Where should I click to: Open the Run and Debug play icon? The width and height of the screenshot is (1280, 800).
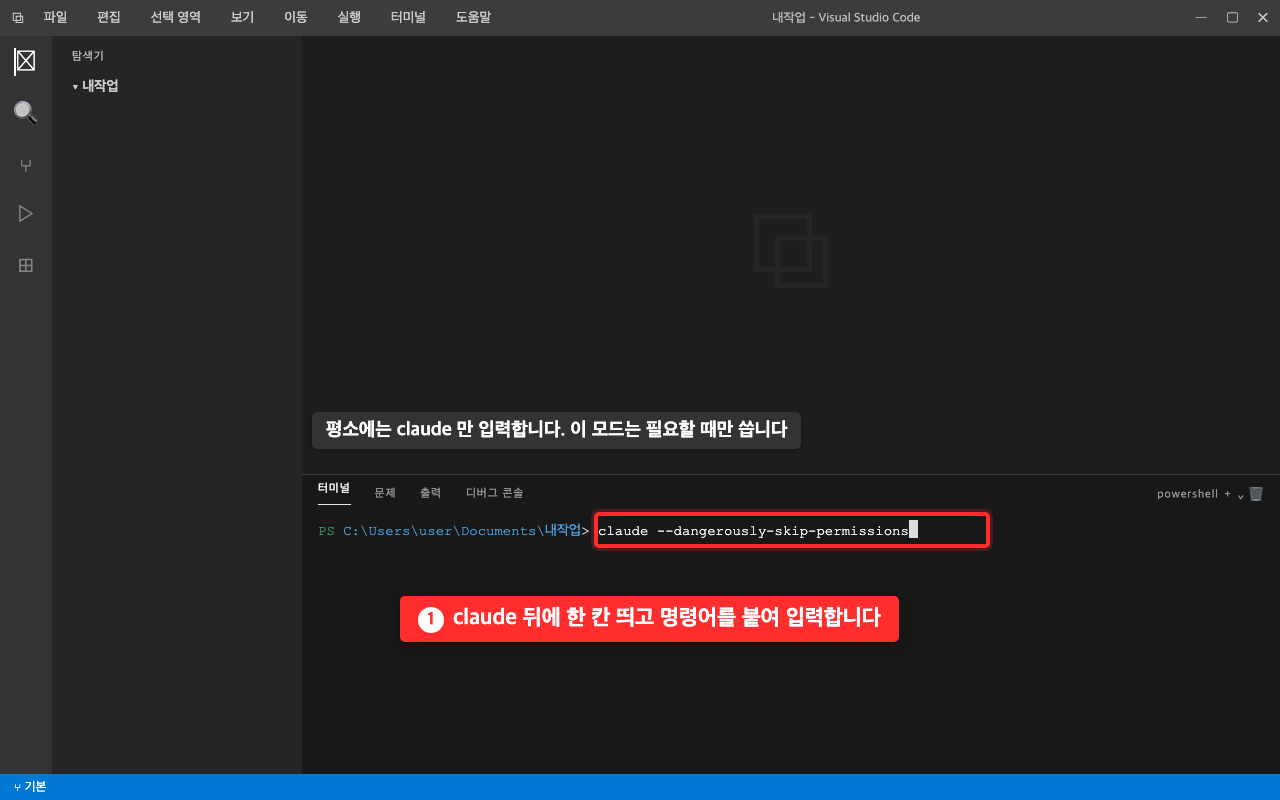(x=25, y=213)
